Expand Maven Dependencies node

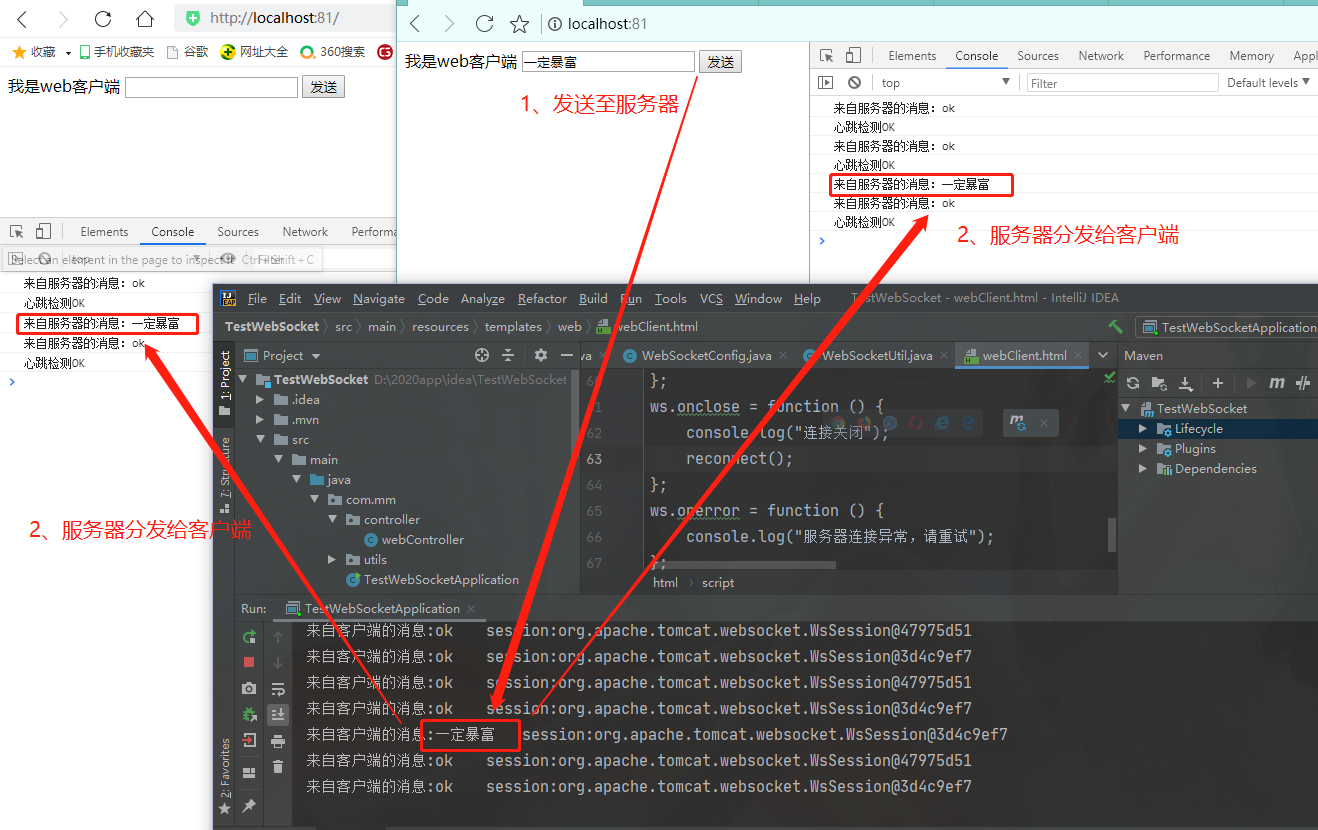[x=1143, y=469]
